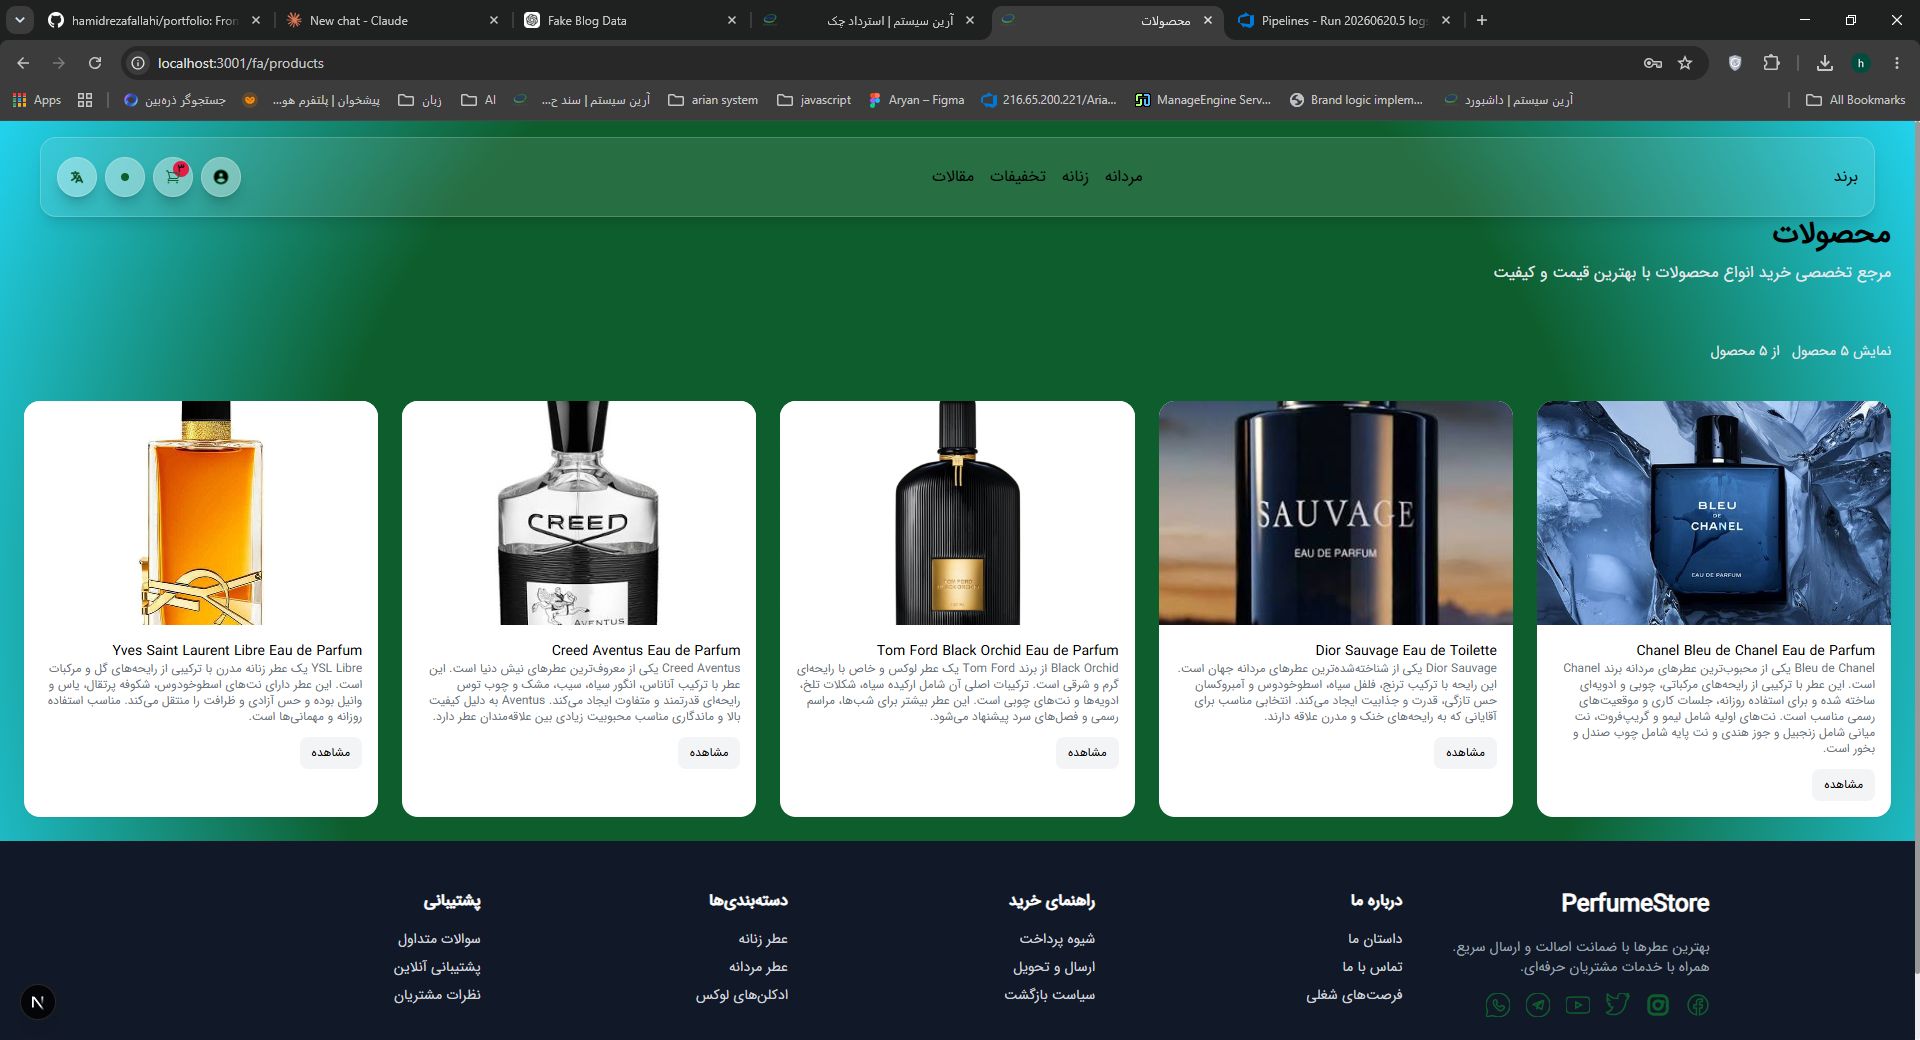The width and height of the screenshot is (1920, 1040).
Task: Close the 'Fake Blog Data' tab
Action: pos(732,20)
